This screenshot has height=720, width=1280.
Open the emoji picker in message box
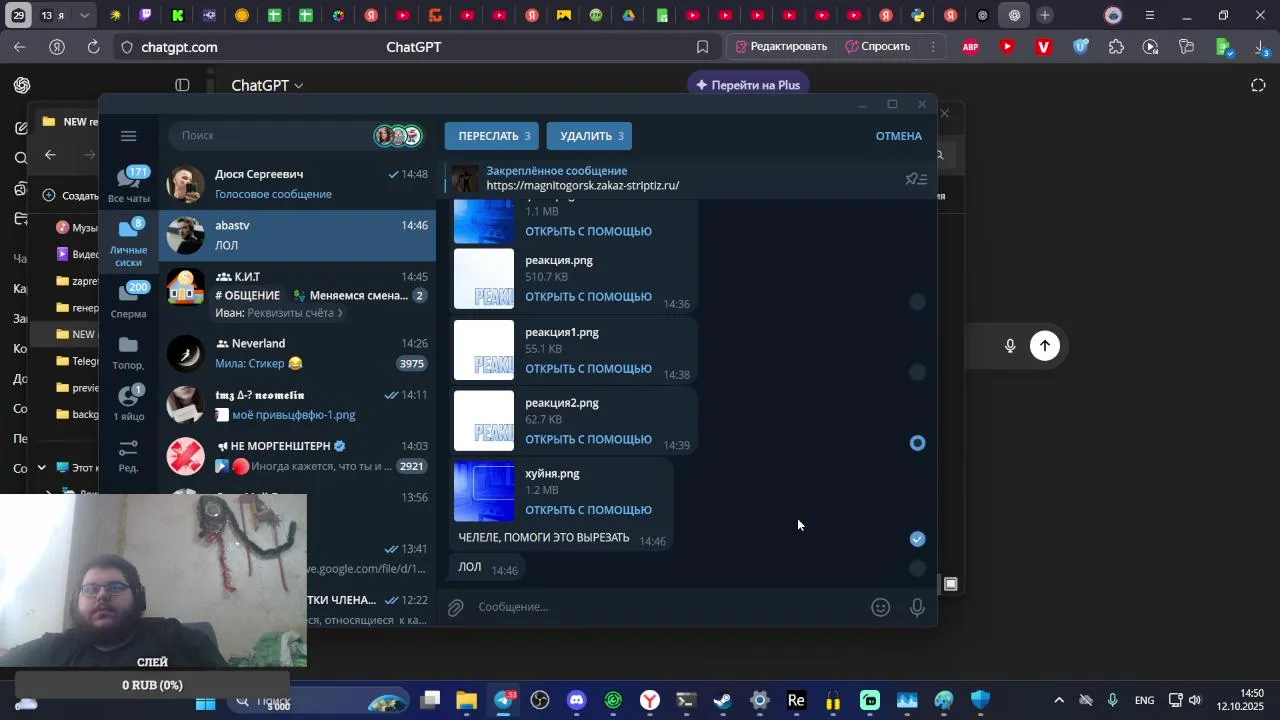(x=880, y=607)
